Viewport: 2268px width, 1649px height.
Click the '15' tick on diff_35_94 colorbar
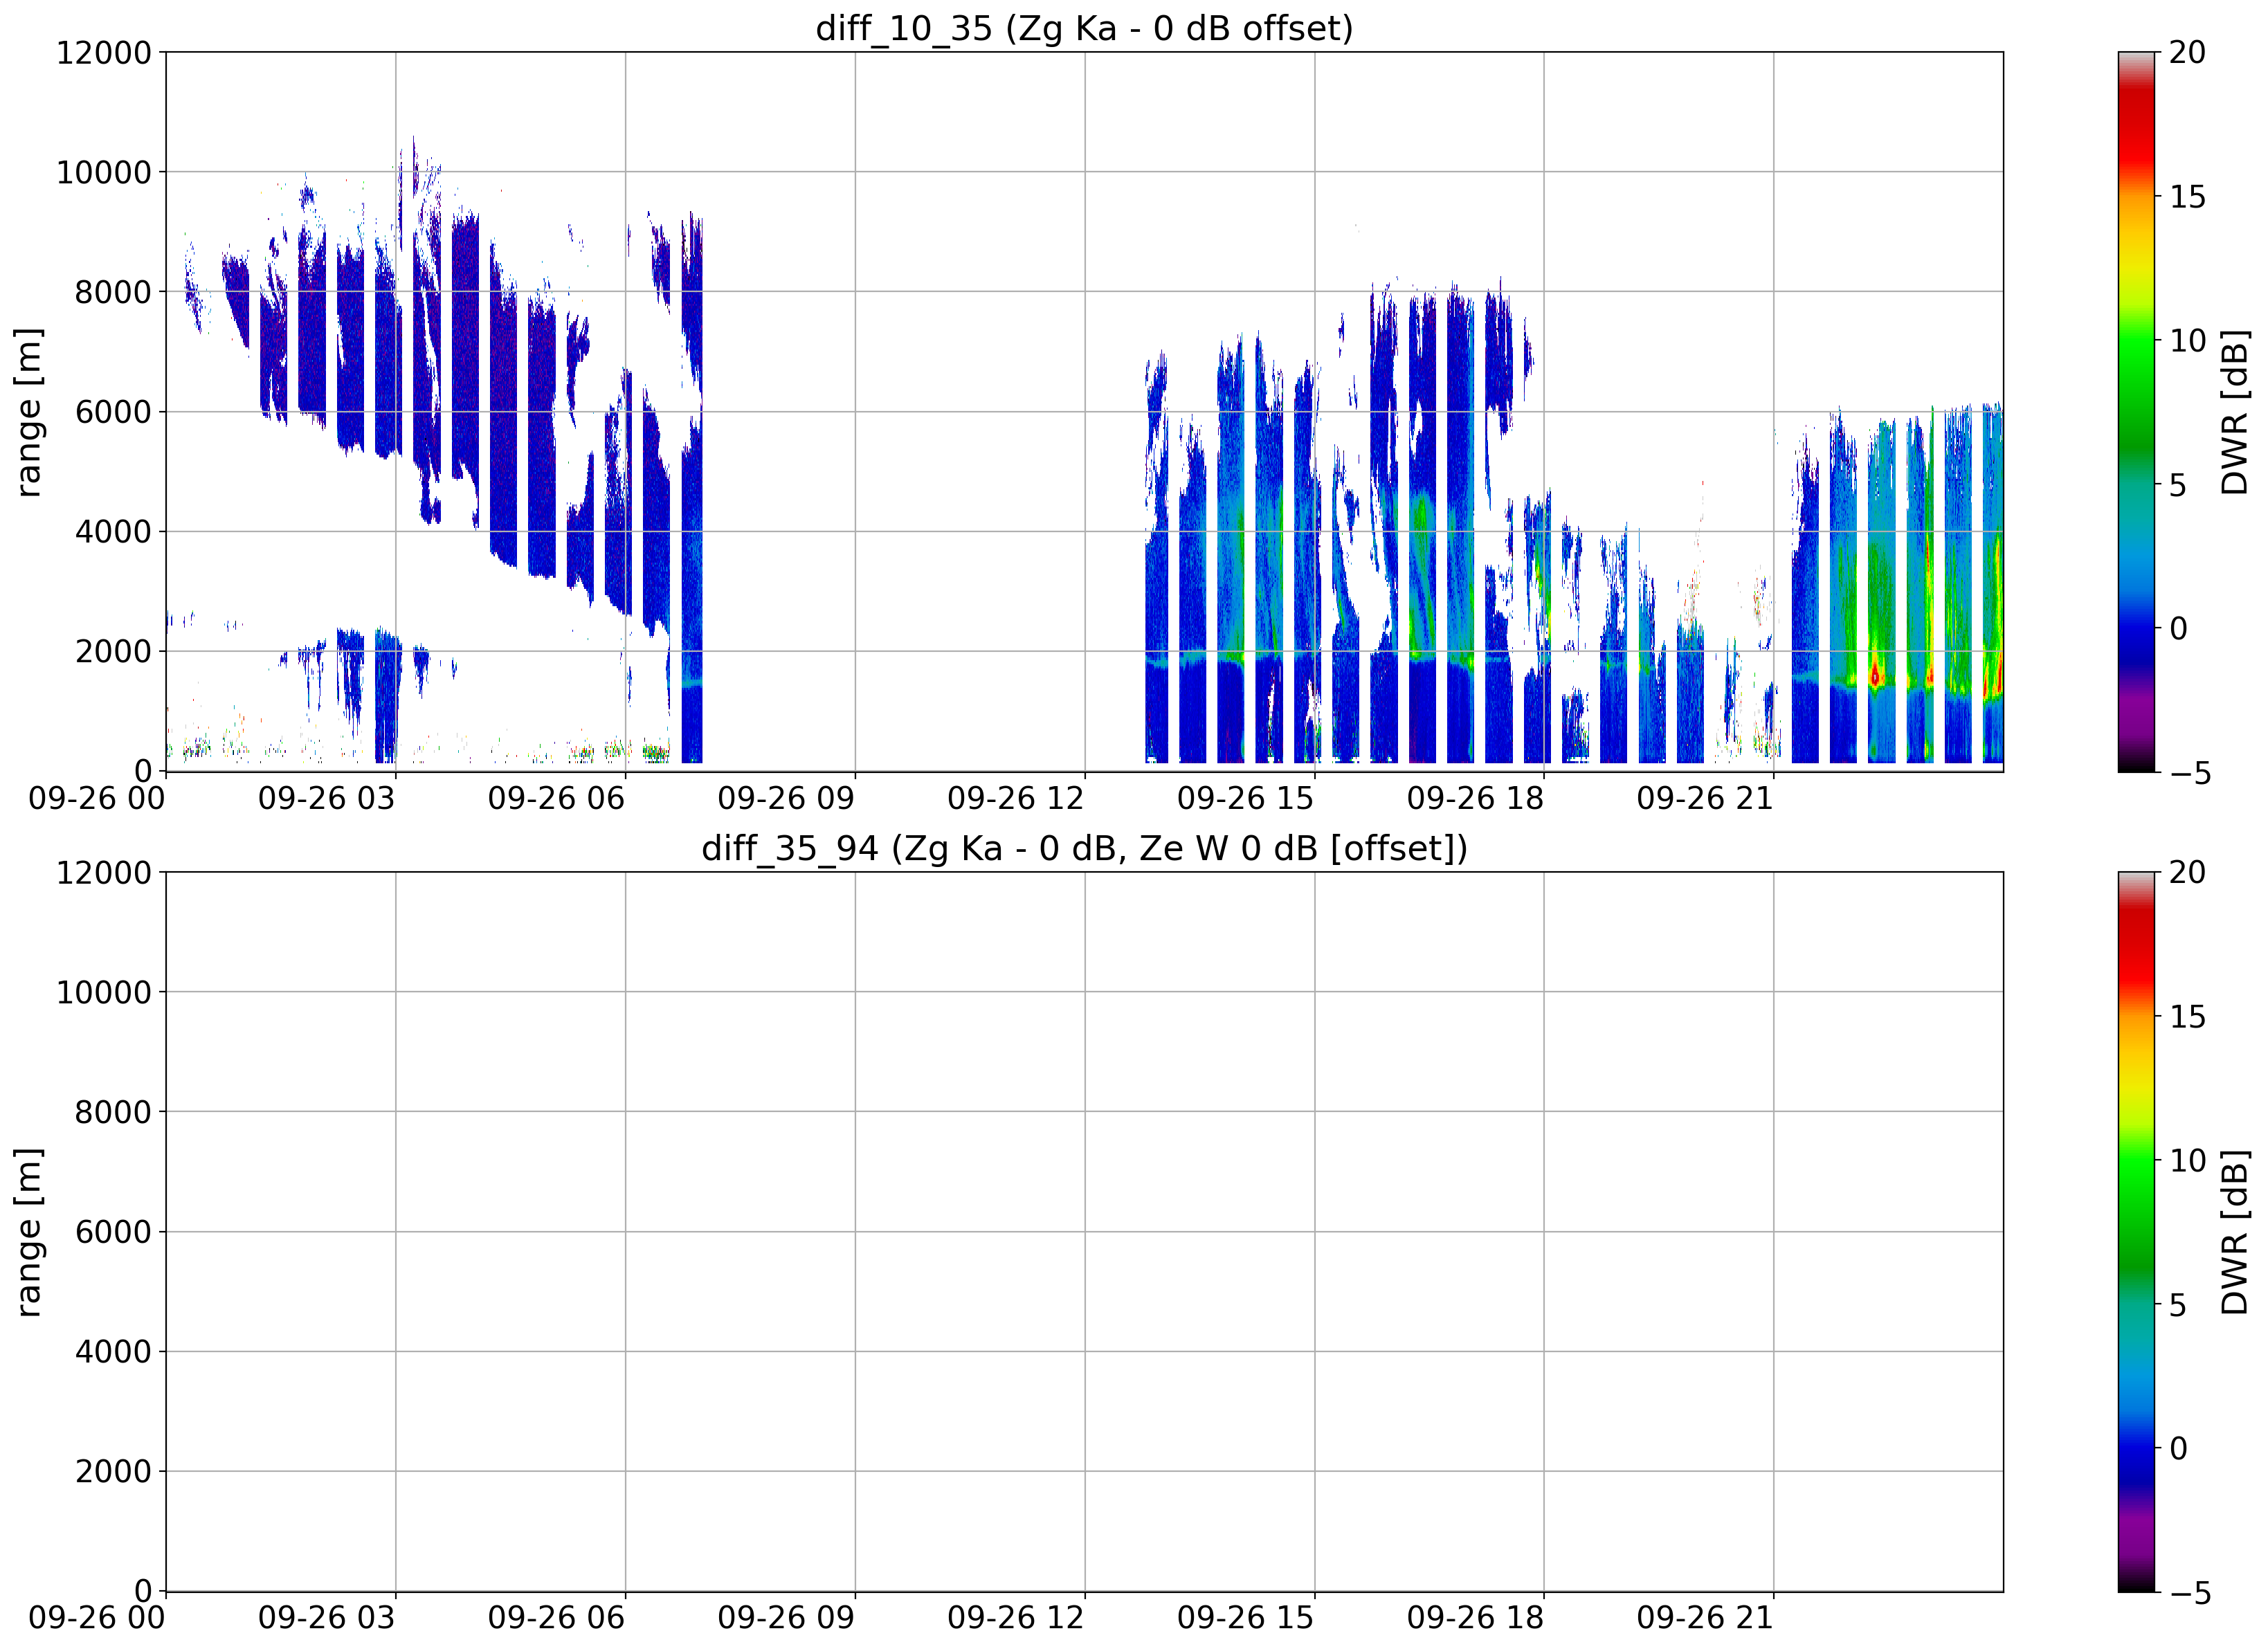point(2187,1016)
